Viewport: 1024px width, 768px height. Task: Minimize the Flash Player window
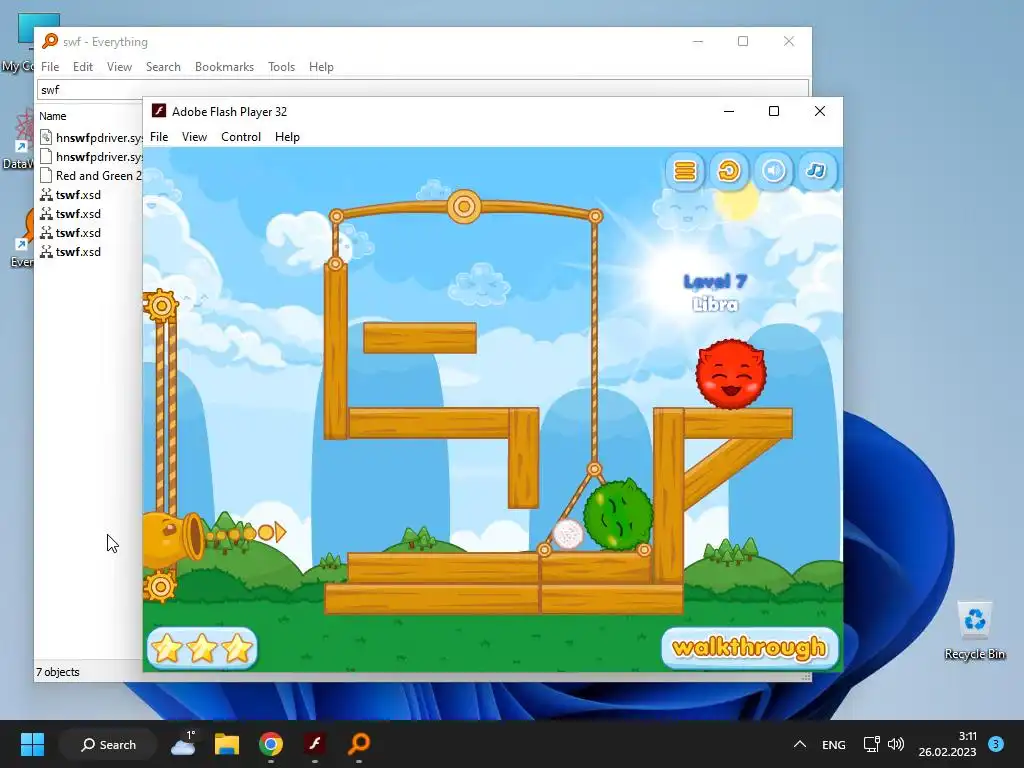729,111
